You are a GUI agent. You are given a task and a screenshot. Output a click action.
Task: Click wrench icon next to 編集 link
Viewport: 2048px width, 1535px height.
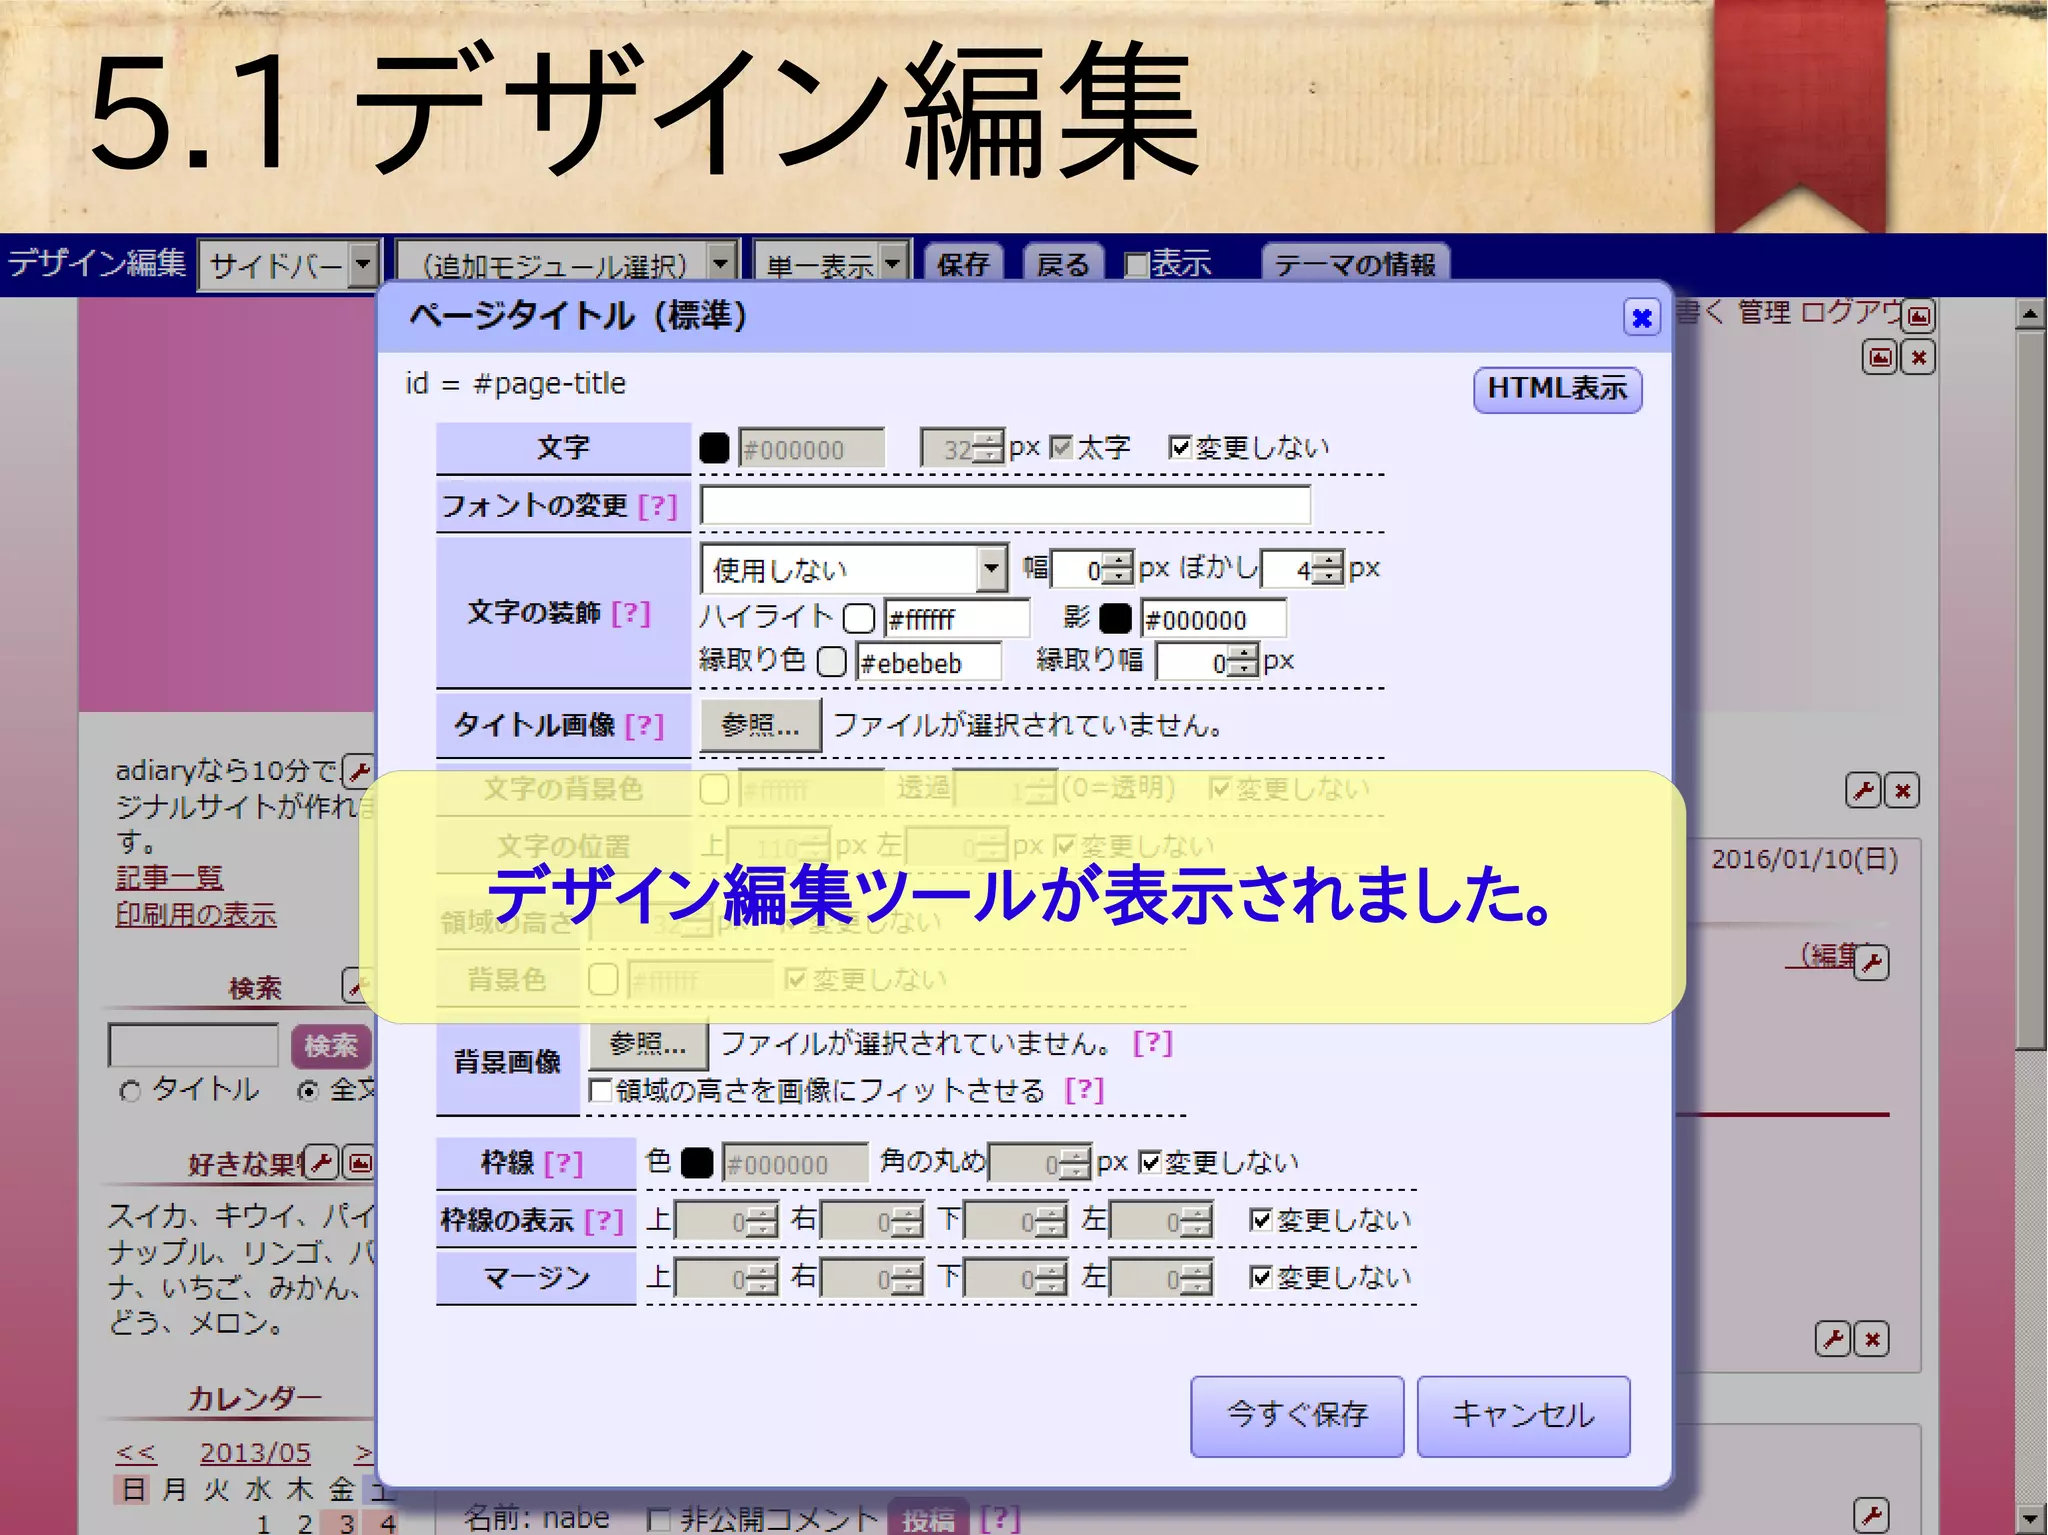tap(1871, 963)
